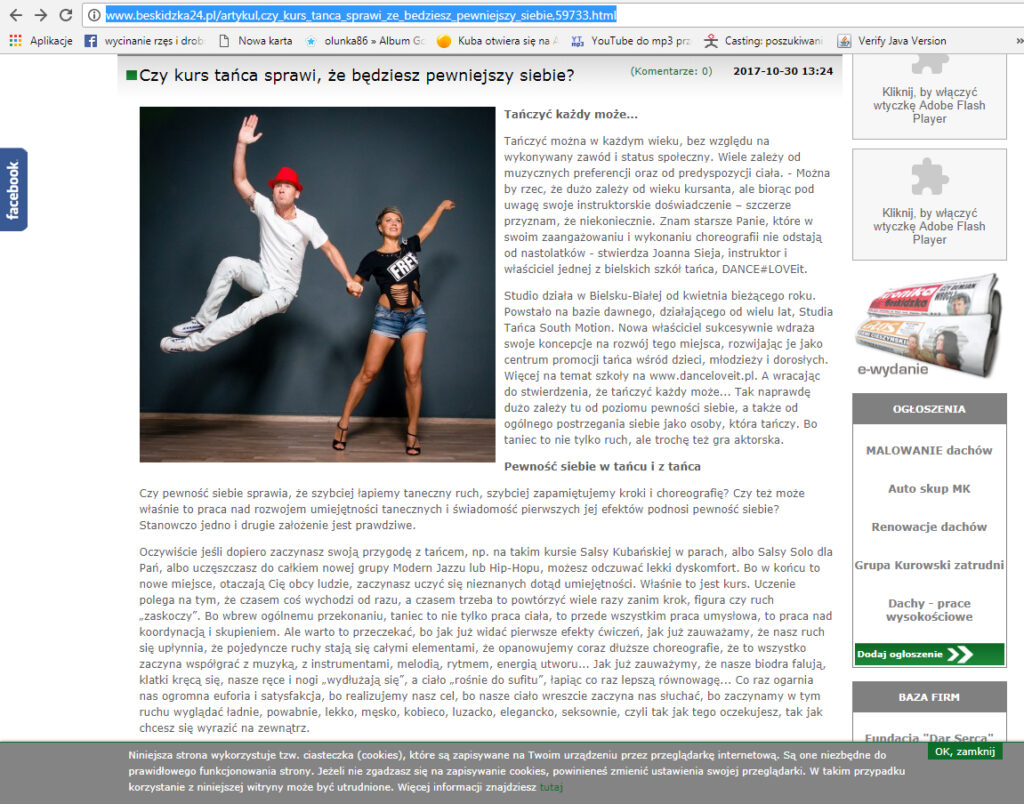Show more bookmarks with the overflow chevron
The image size is (1024, 804).
click(x=1014, y=41)
